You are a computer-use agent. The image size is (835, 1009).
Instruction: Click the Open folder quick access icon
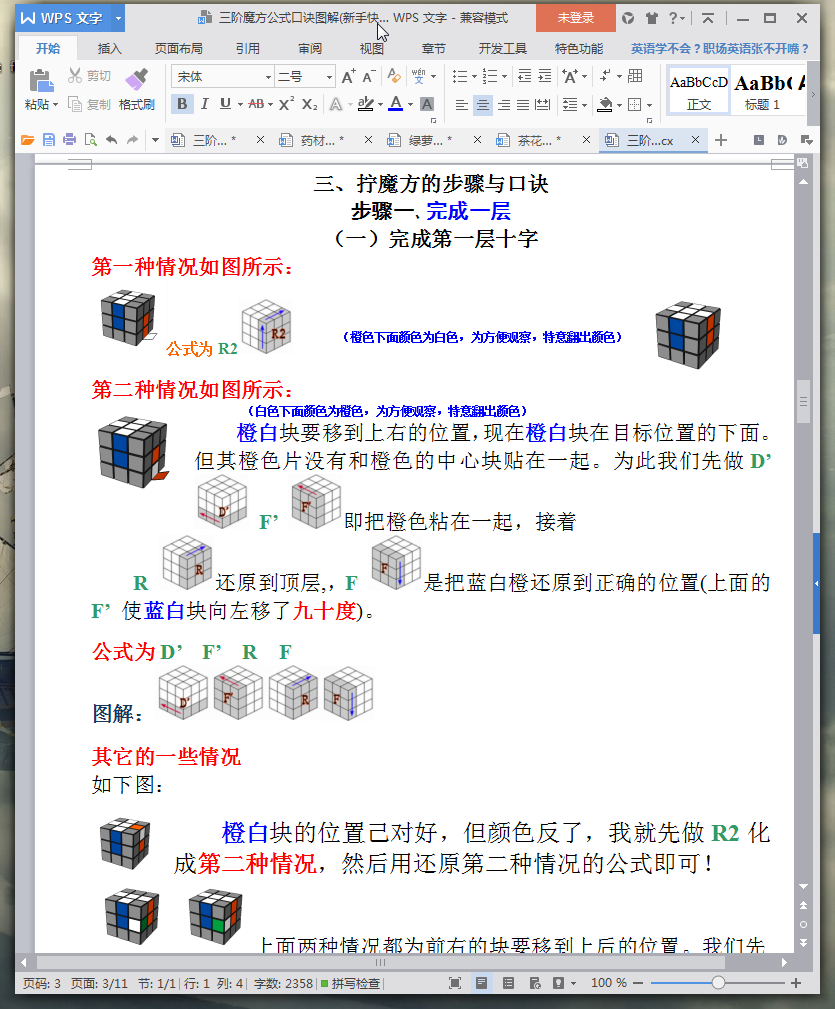coord(27,140)
